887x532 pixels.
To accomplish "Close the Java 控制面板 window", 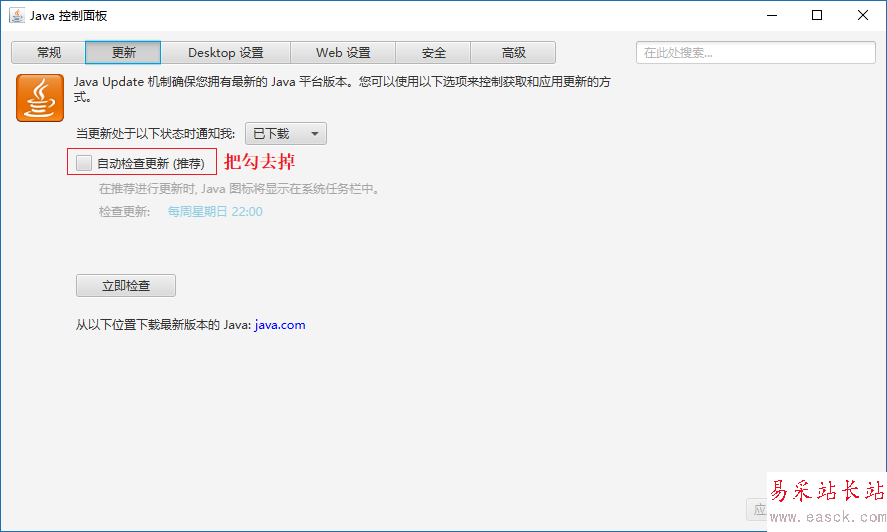I will point(863,15).
